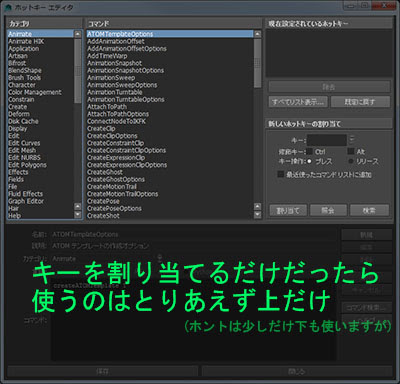This screenshot has width=400, height=384.
Task: Click the command list scrollbar thumb
Action: 257,63
